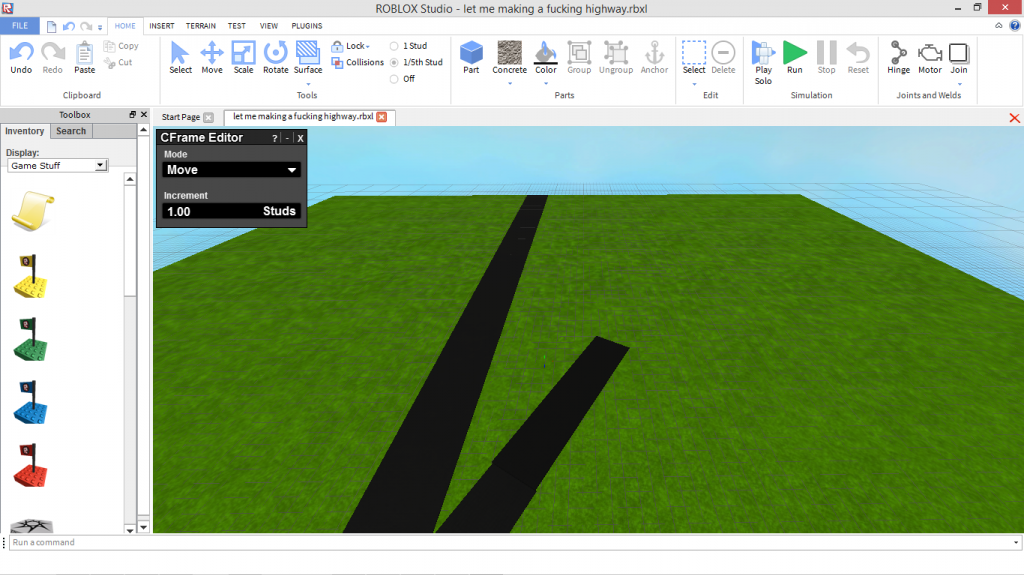Viewport: 1024px width, 575px height.
Task: Switch to the INSERT ribbon tab
Action: (x=161, y=26)
